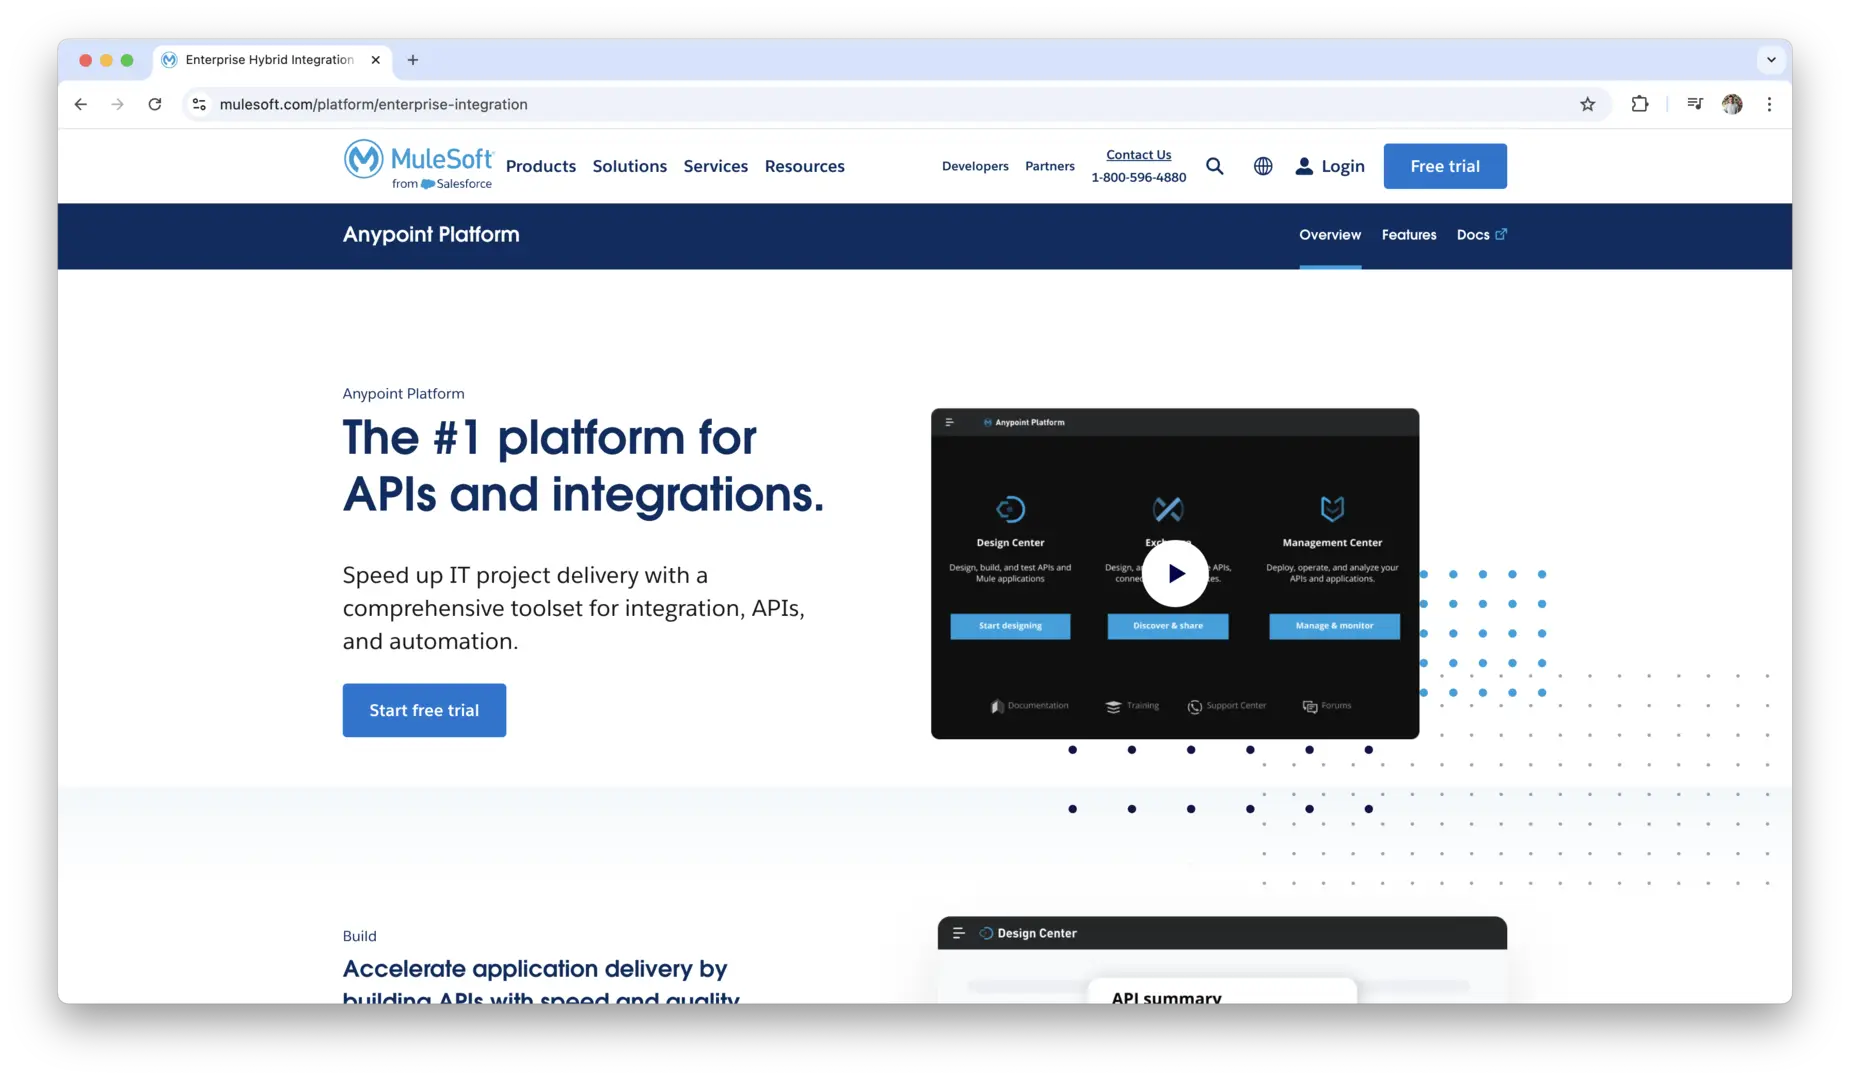Click the Anypoint Platform heading in blue bar
Screen dimensions: 1850x1080
point(431,235)
